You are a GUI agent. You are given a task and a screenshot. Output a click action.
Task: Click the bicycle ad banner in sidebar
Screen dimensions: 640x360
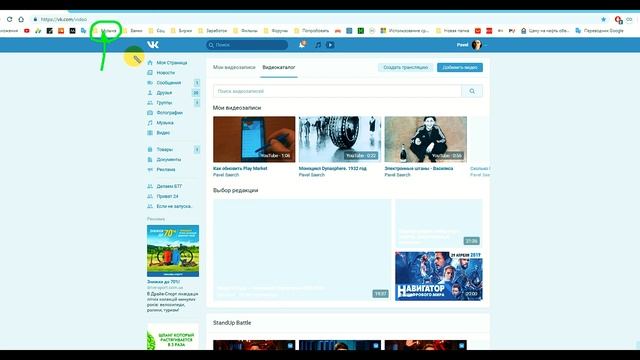[x=173, y=251]
